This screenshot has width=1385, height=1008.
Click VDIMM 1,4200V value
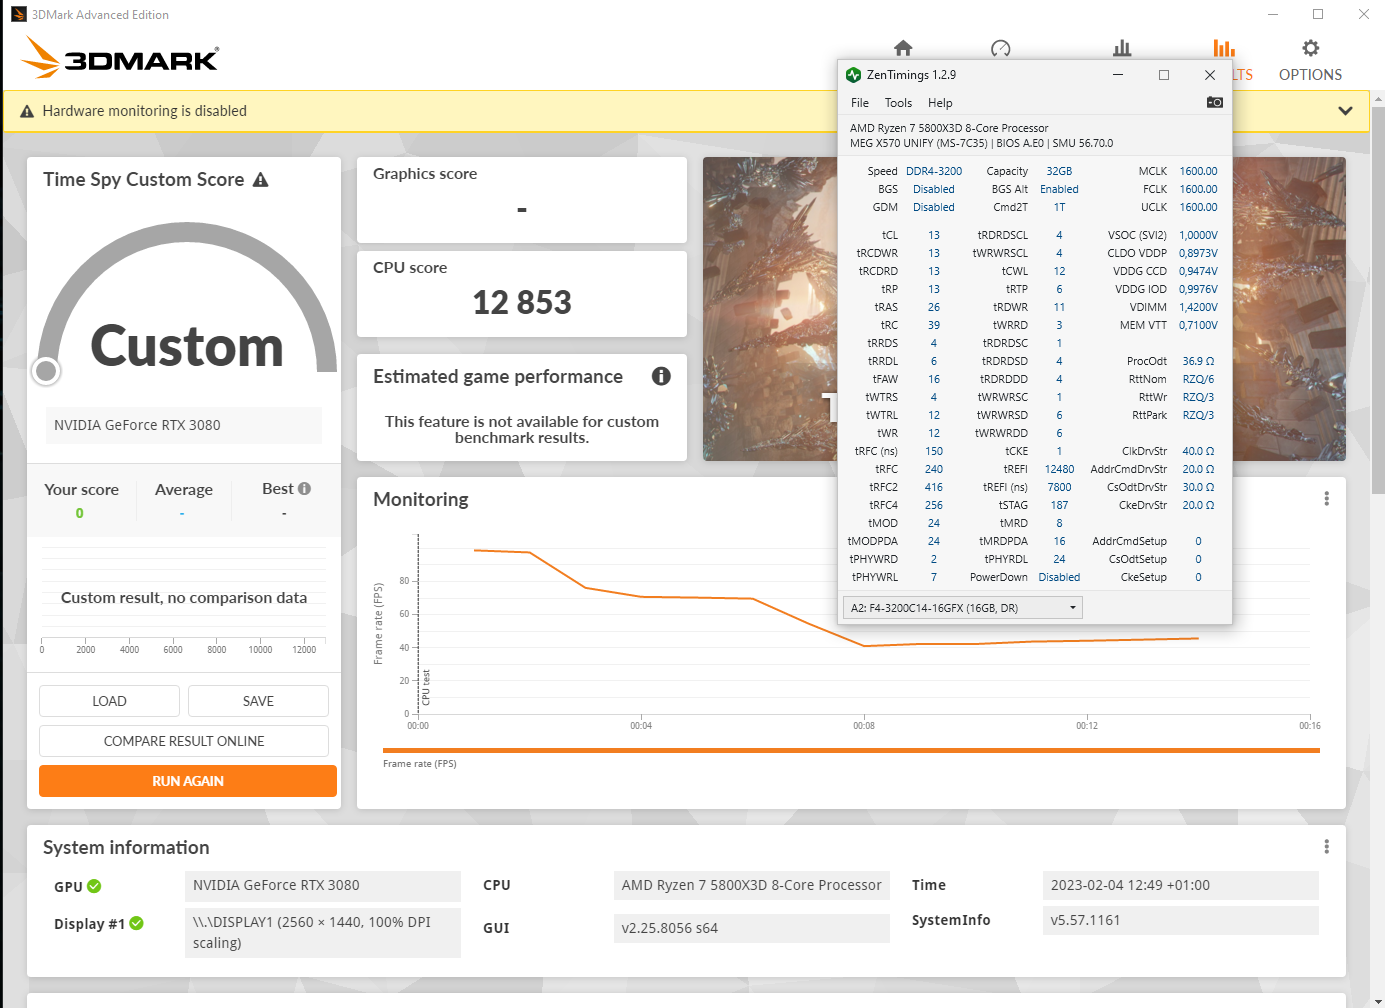1198,307
